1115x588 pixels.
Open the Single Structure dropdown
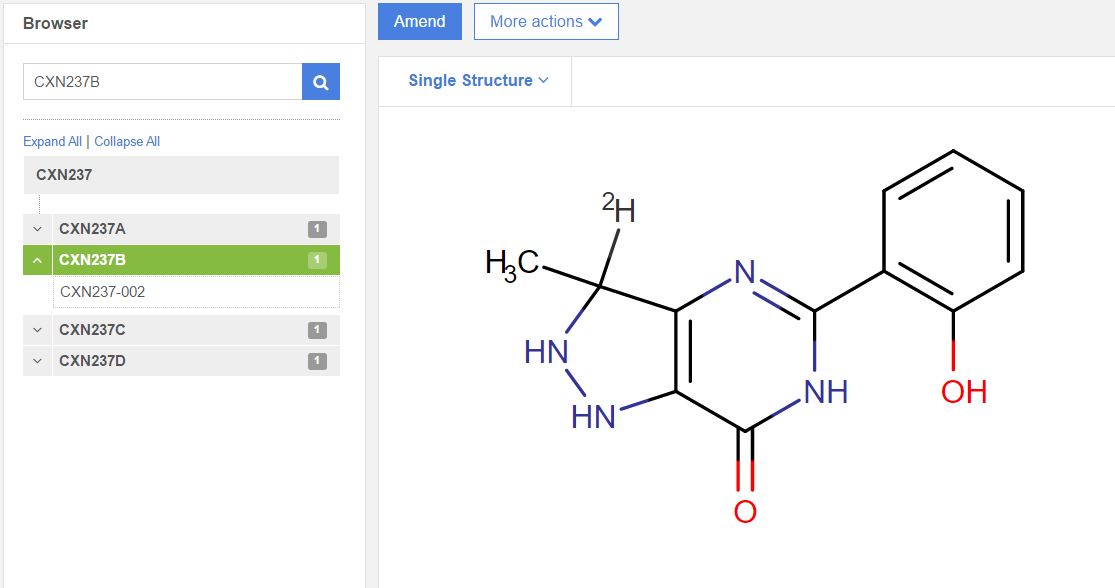click(x=478, y=81)
